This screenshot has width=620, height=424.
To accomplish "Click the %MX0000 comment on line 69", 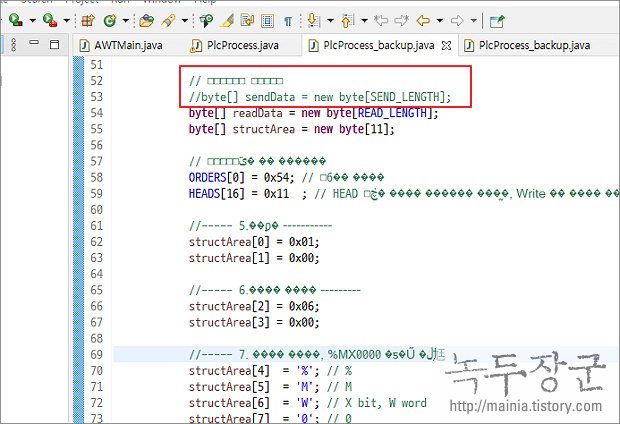I will pos(317,354).
